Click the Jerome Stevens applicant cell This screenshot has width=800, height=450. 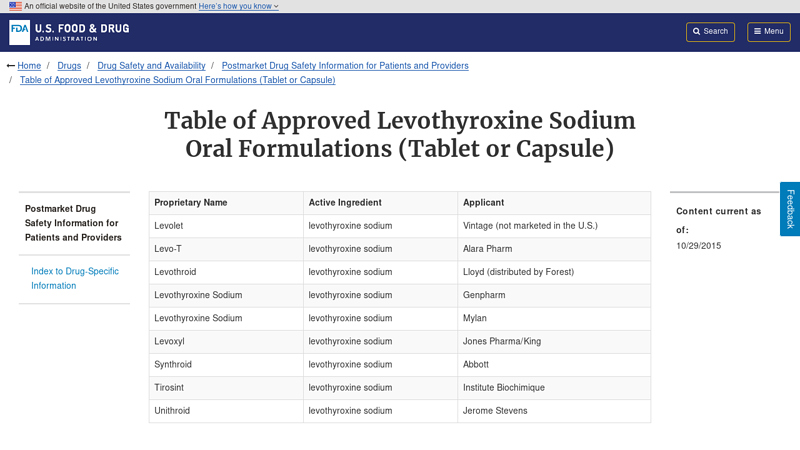point(554,411)
